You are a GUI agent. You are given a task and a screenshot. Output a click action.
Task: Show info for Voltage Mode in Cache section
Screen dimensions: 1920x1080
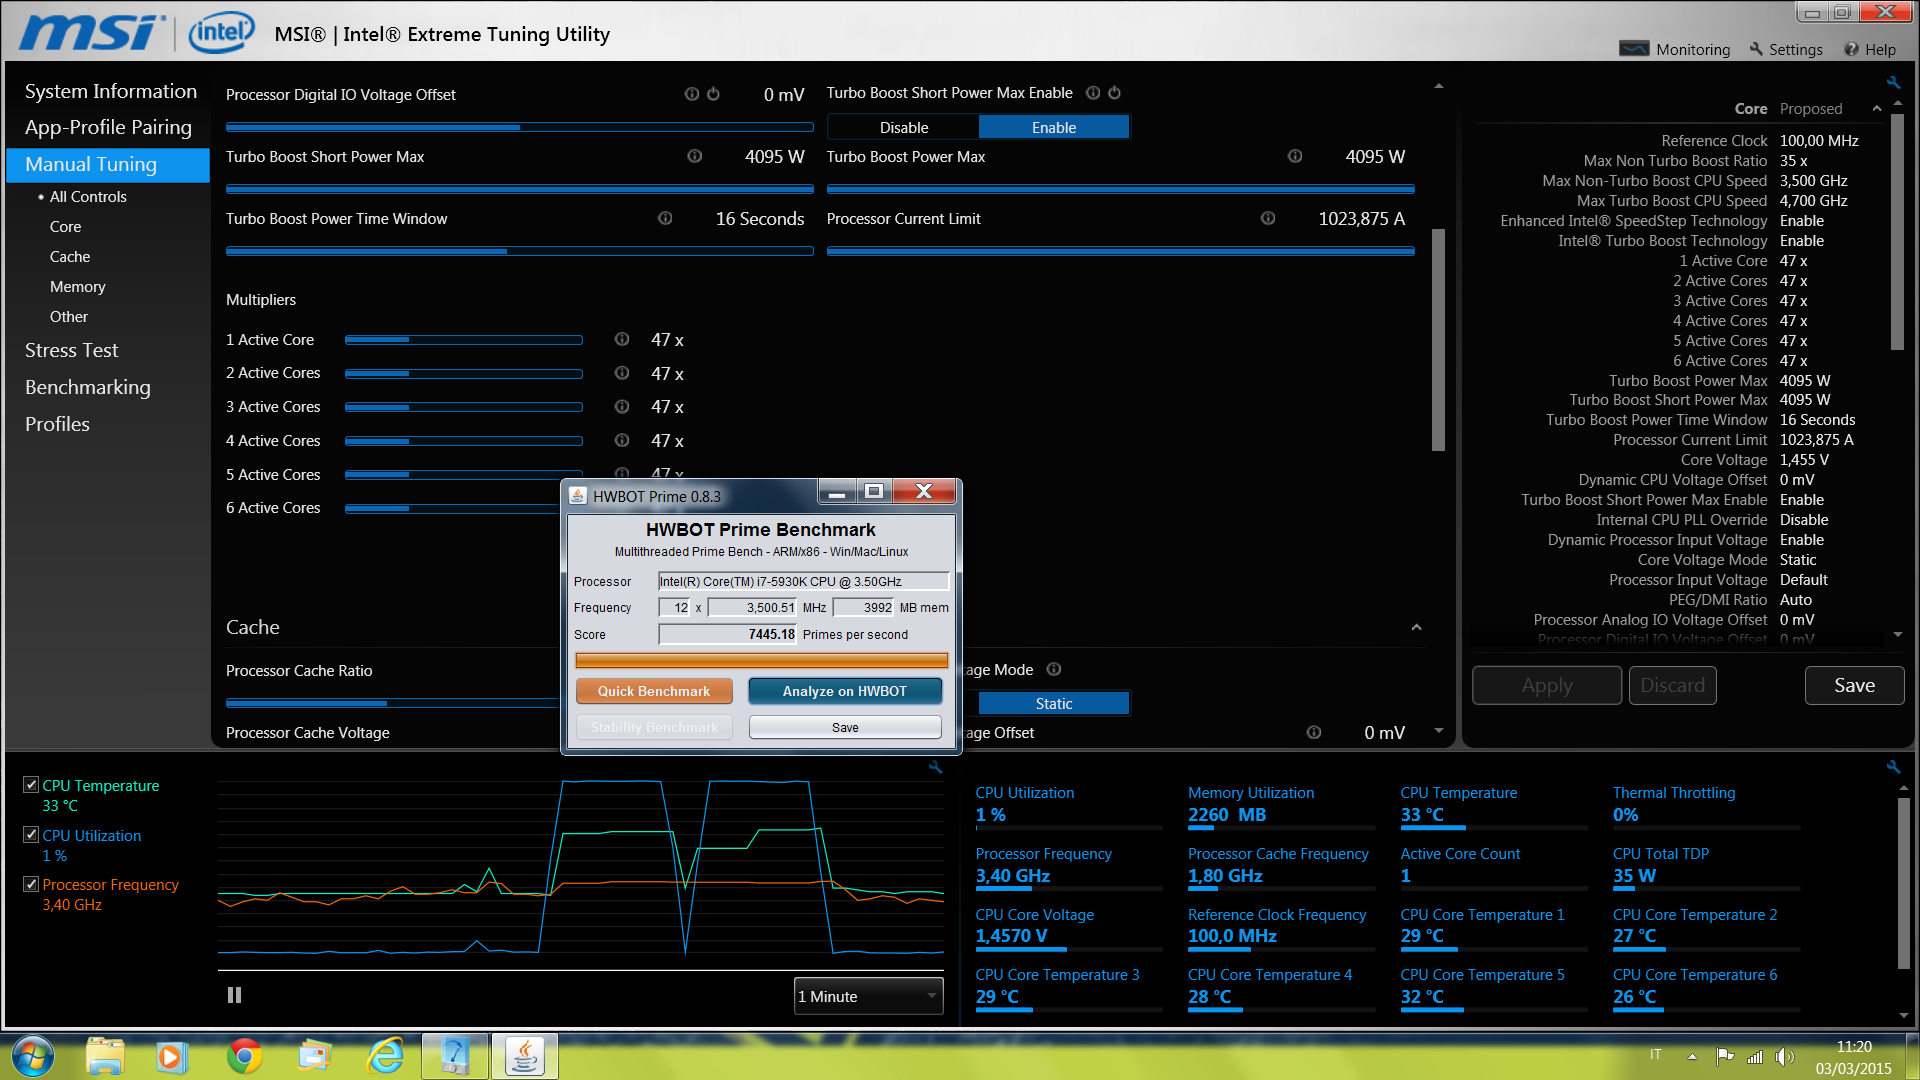(x=1054, y=669)
